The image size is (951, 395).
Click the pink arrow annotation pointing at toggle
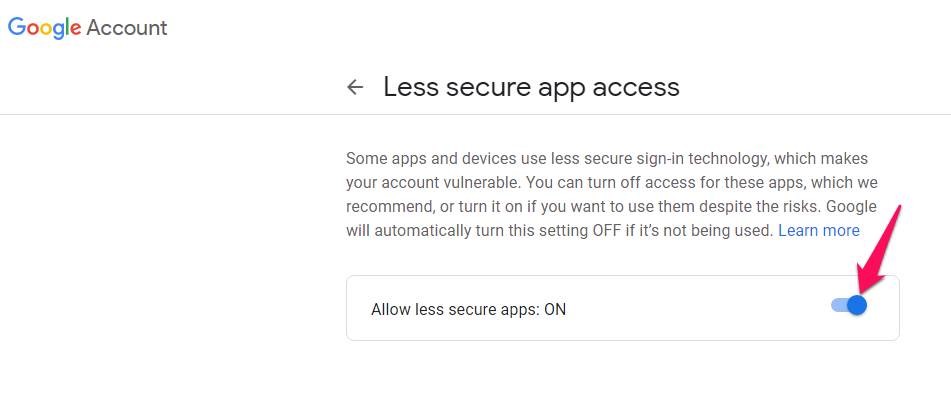pos(878,250)
